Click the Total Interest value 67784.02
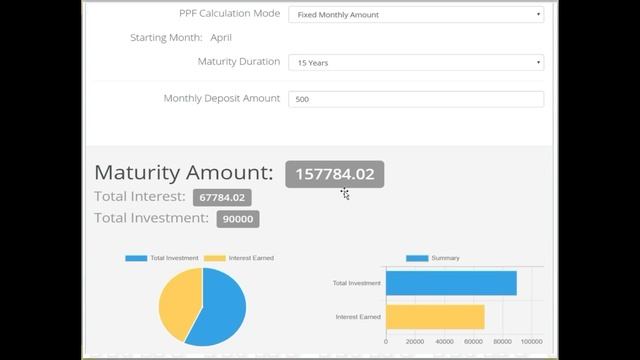The height and width of the screenshot is (360, 640). coord(222,198)
